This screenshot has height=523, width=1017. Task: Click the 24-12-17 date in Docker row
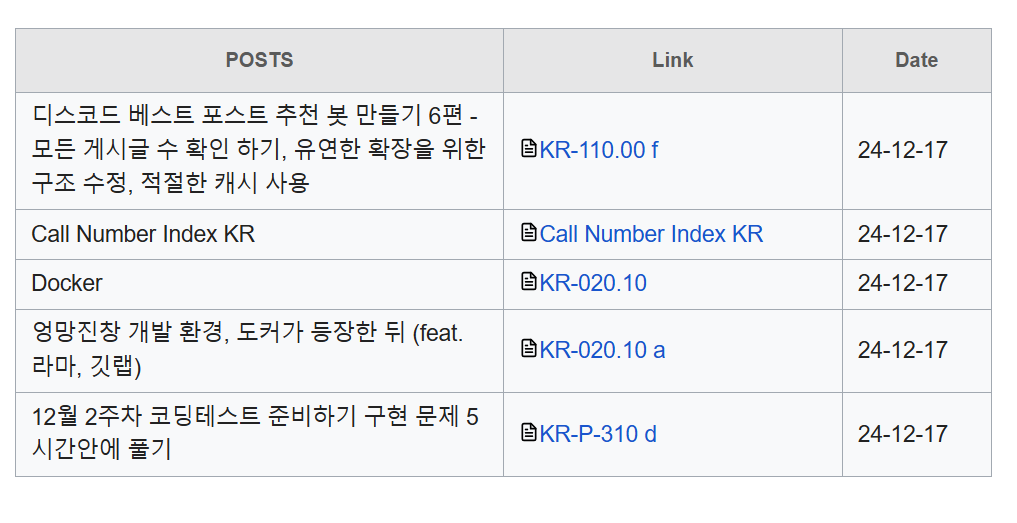click(902, 284)
